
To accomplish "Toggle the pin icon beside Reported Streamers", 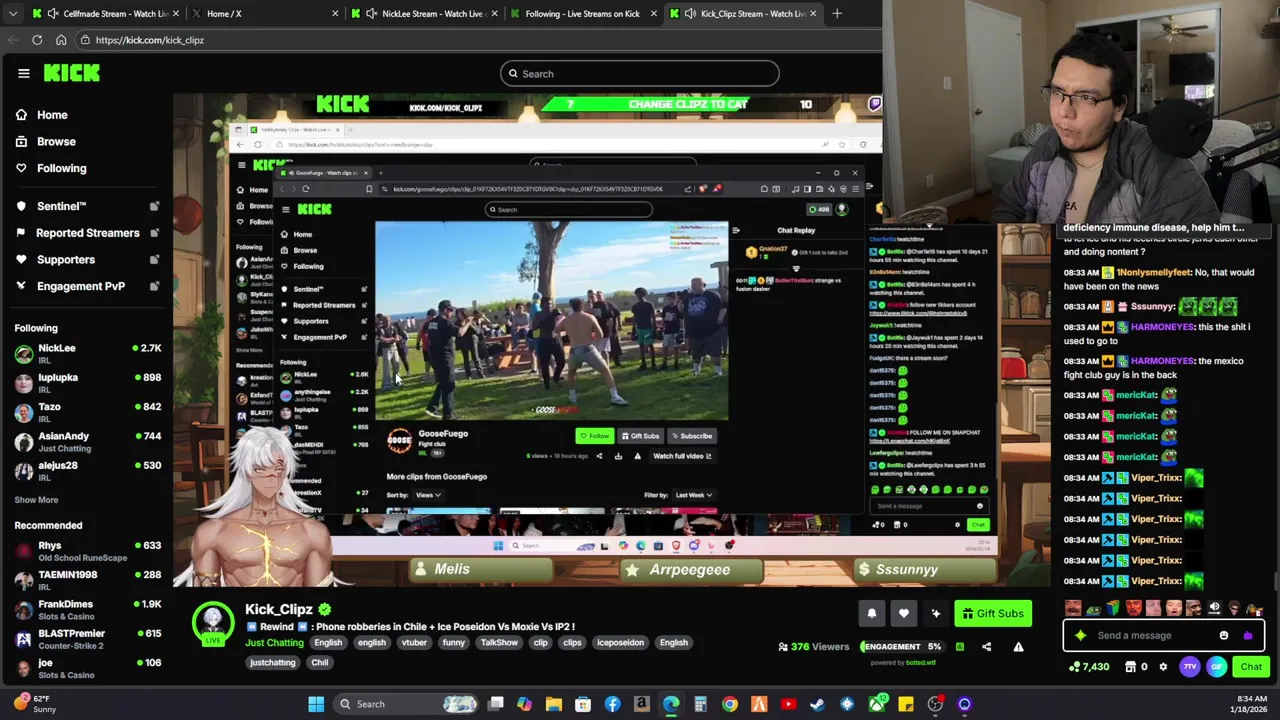I will pyautogui.click(x=154, y=233).
